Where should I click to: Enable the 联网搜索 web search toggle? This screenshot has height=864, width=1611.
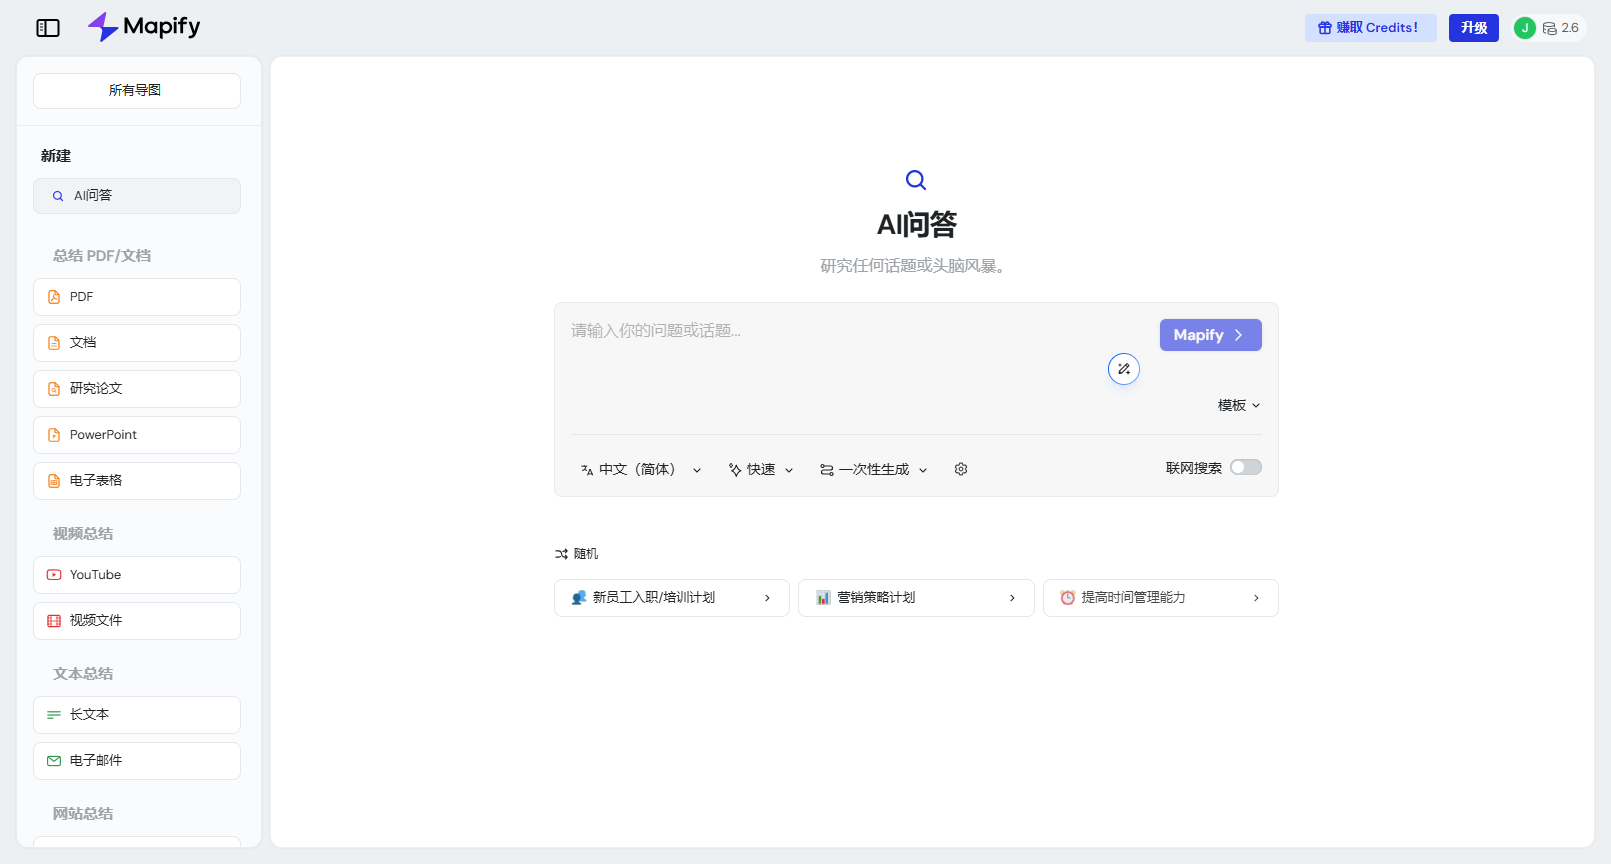click(x=1246, y=467)
